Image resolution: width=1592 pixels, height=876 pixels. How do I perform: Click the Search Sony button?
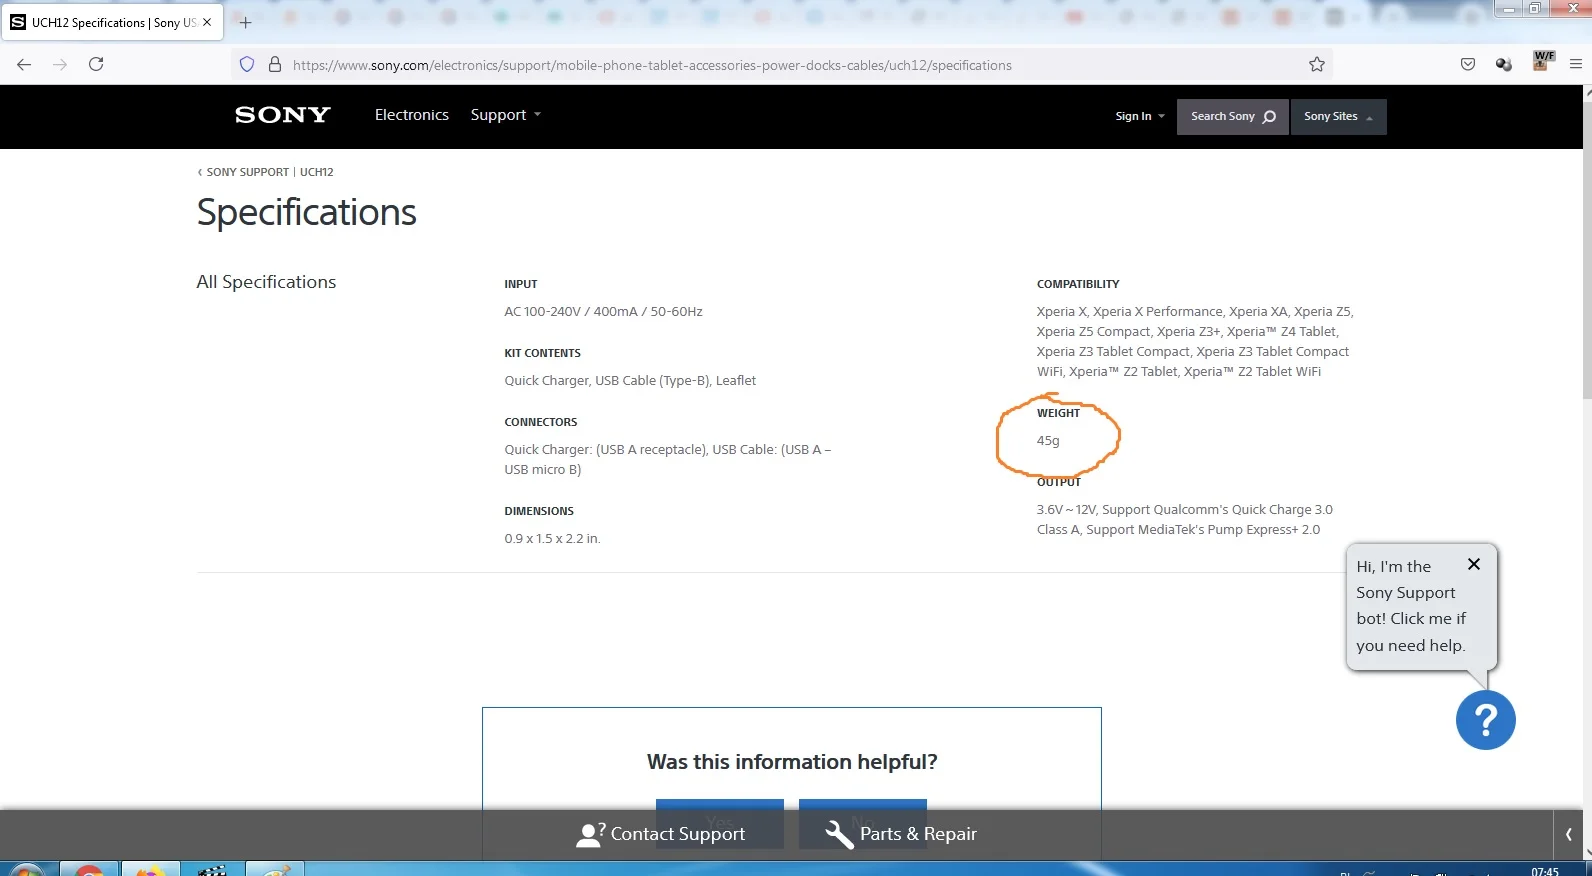coord(1233,117)
